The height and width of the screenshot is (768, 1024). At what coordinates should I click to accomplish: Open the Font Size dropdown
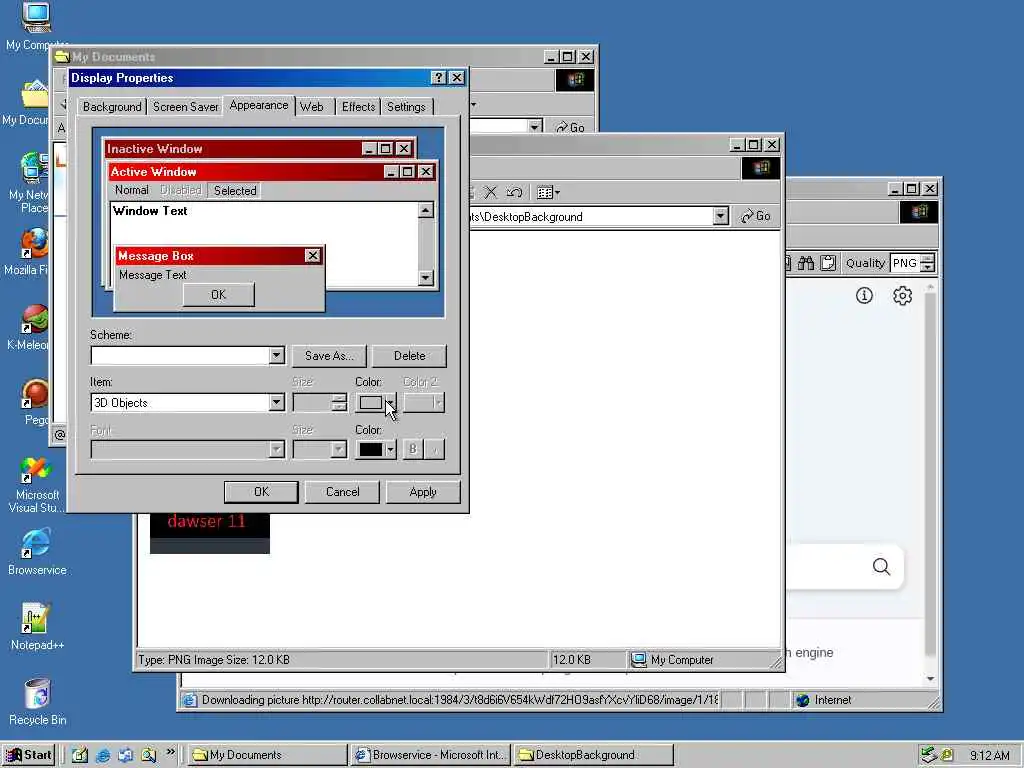338,449
